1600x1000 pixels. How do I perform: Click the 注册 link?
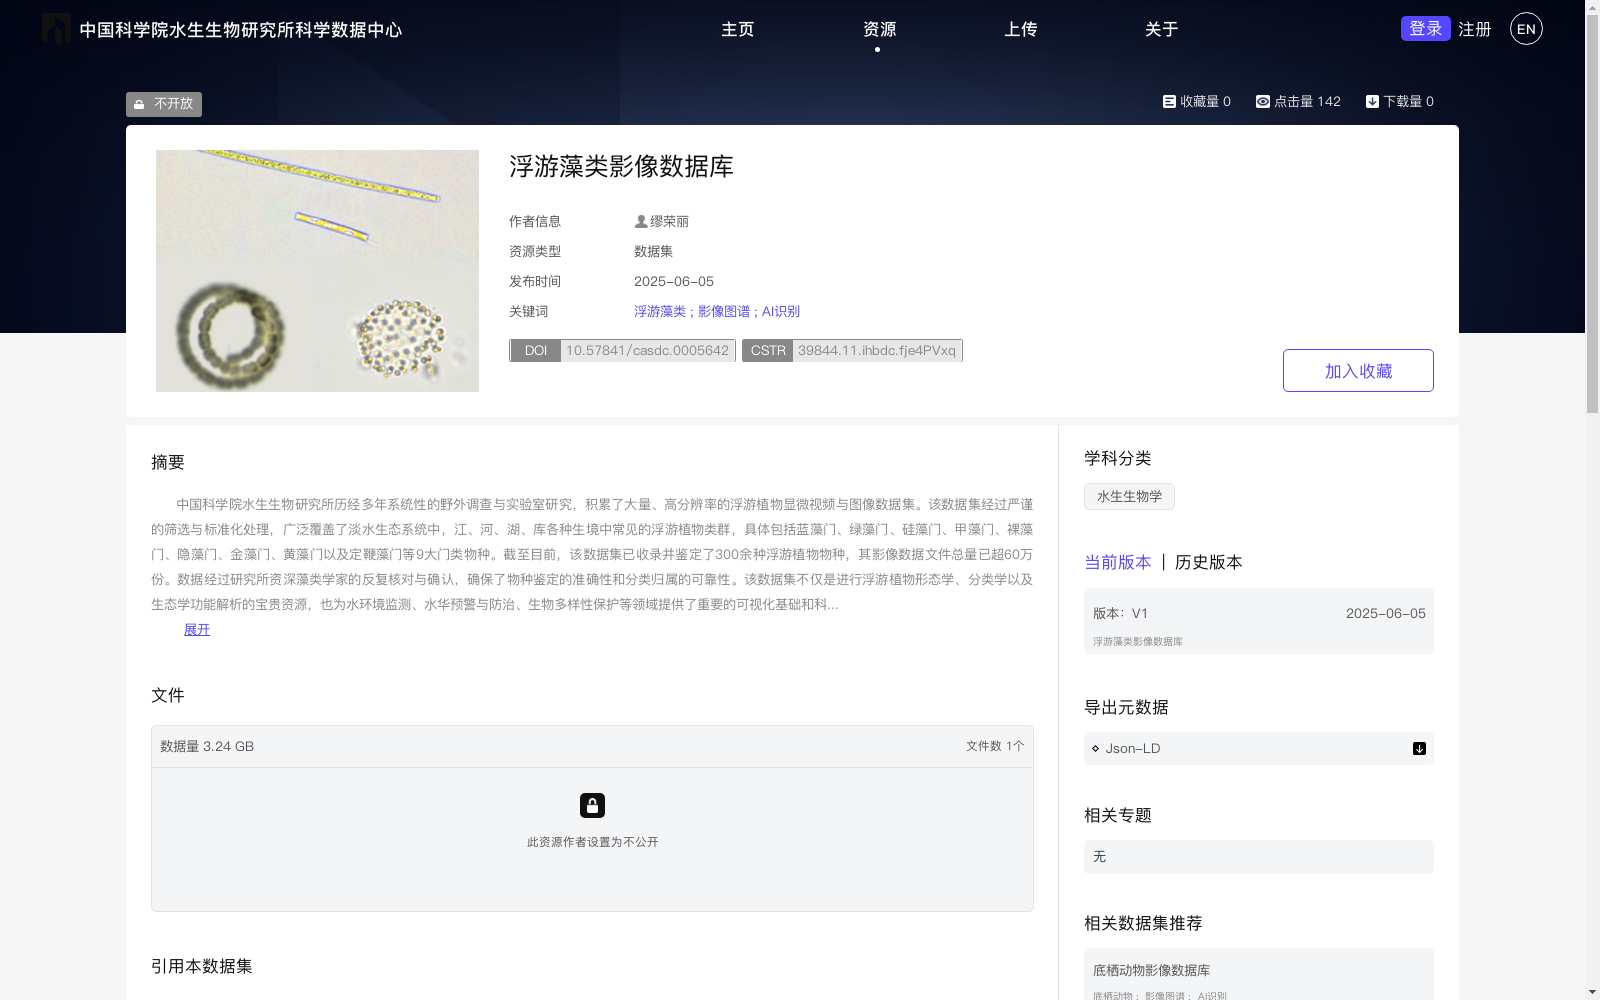pos(1475,29)
